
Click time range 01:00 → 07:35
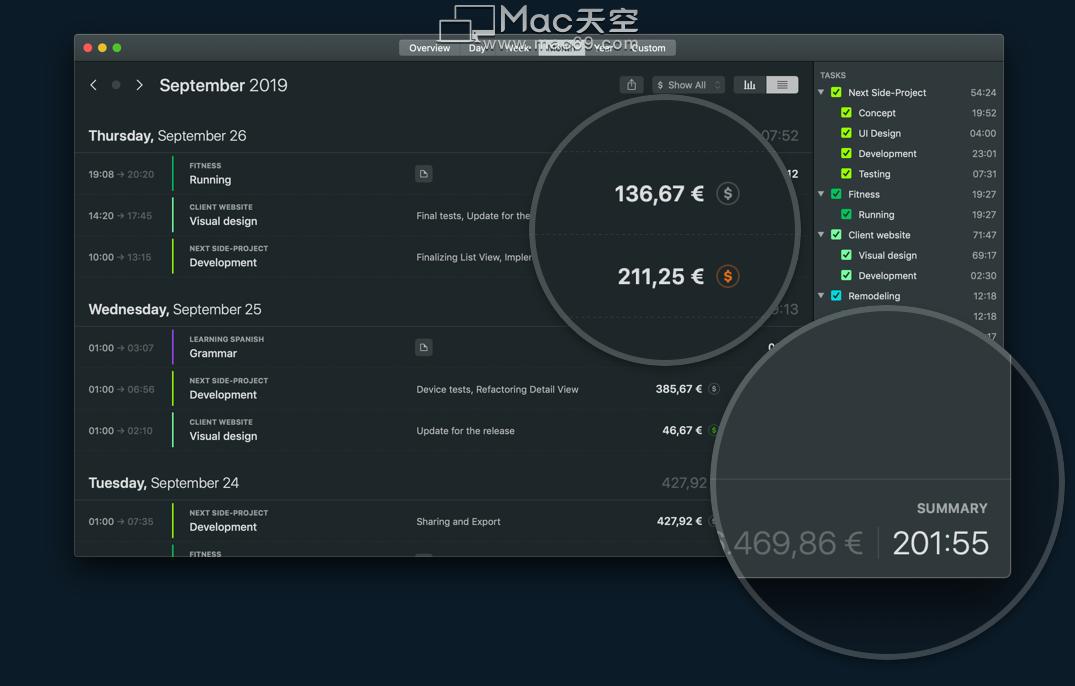pos(121,522)
